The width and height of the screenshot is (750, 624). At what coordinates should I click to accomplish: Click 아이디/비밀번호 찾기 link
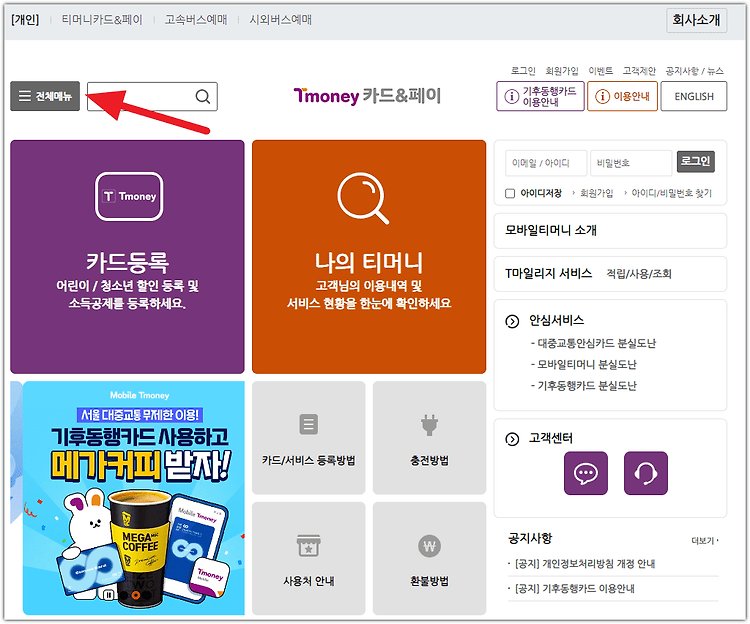click(672, 193)
